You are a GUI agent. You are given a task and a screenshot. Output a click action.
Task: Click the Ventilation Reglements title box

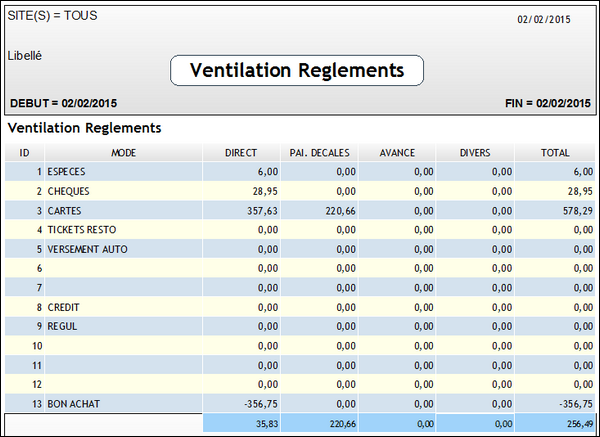(297, 70)
